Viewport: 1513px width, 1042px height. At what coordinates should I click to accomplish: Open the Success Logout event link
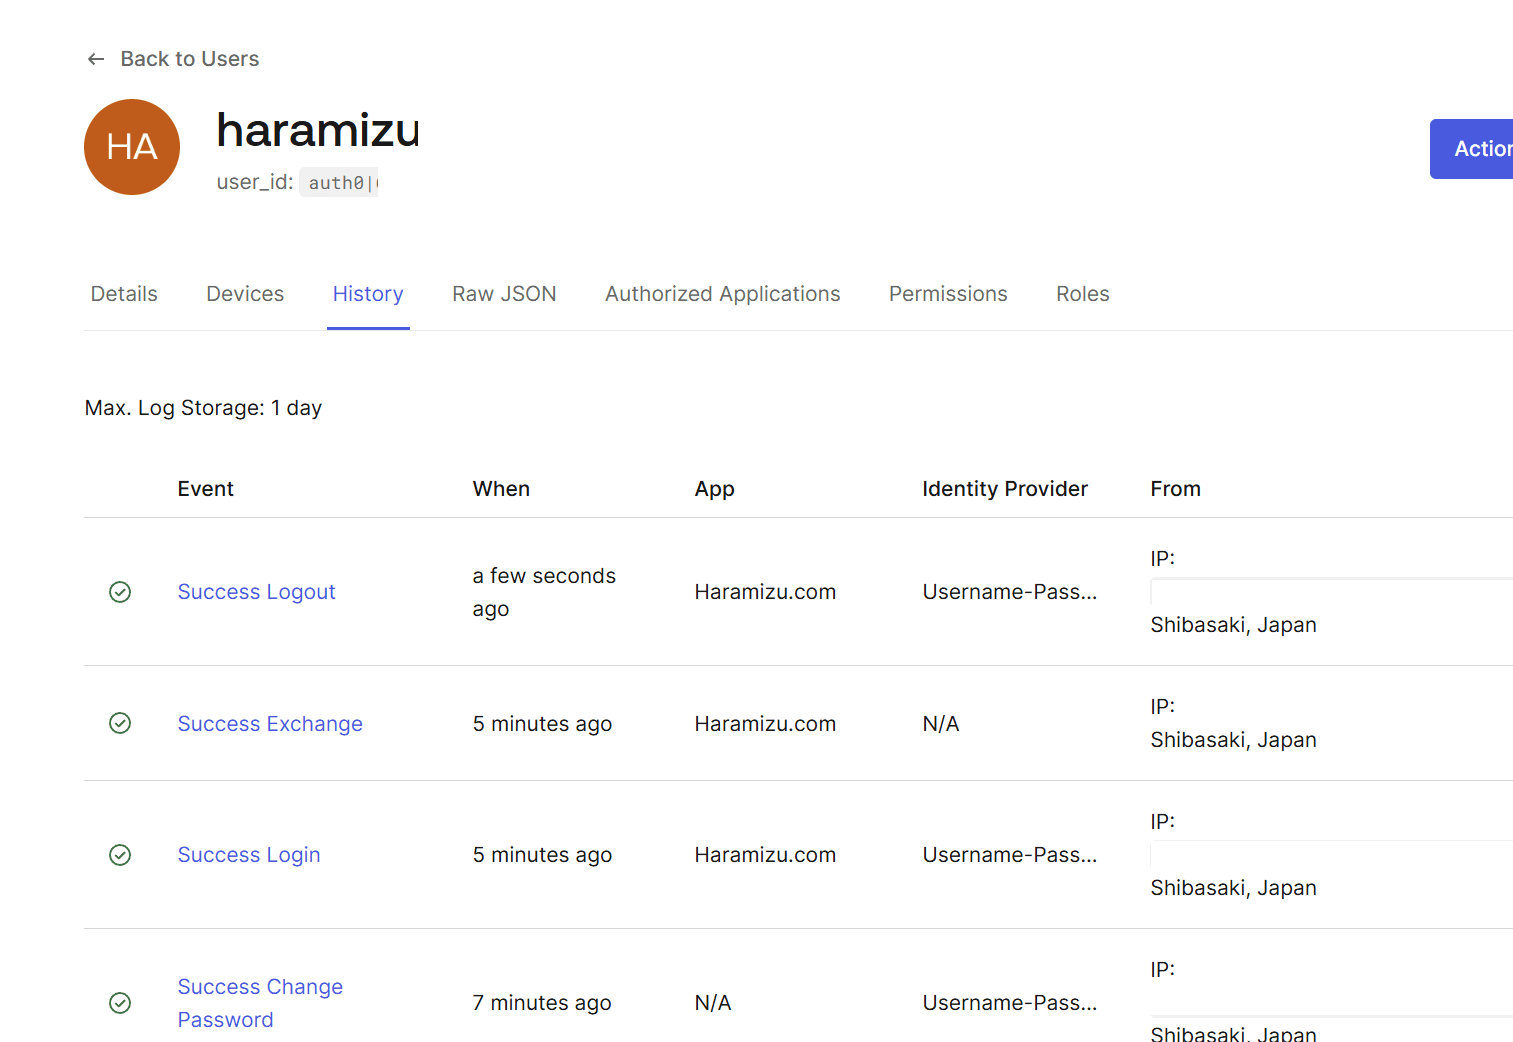(256, 592)
